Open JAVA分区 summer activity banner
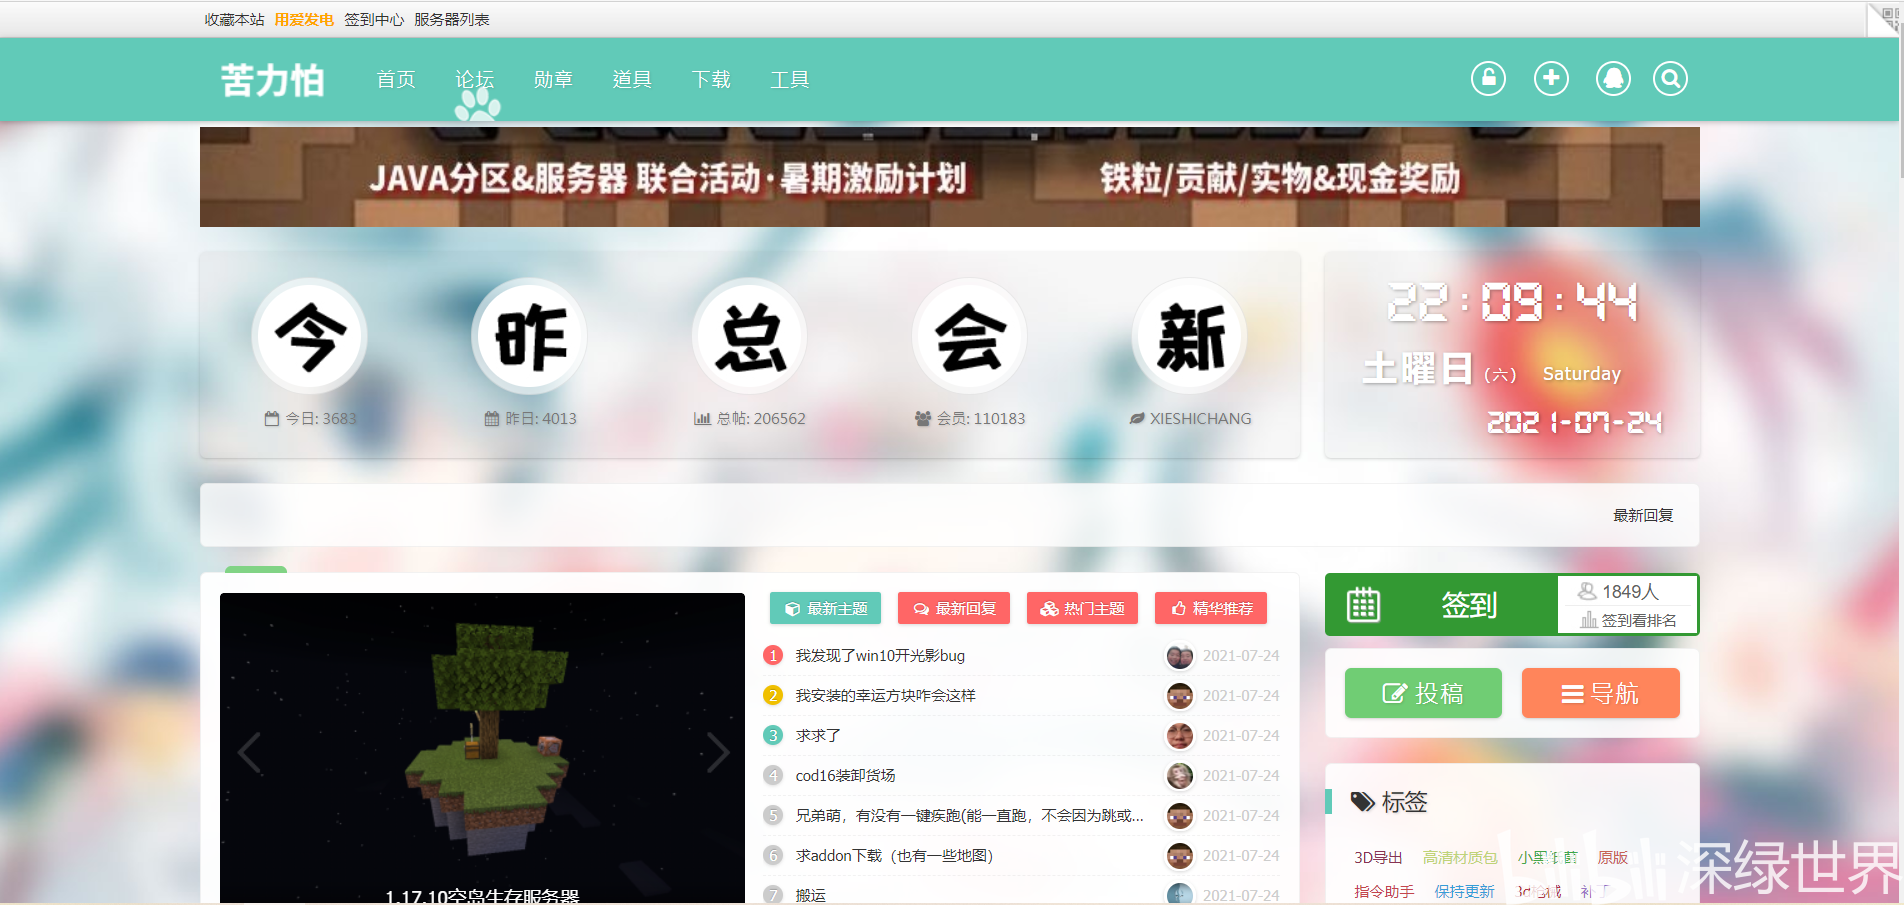This screenshot has height=905, width=1904. (949, 177)
